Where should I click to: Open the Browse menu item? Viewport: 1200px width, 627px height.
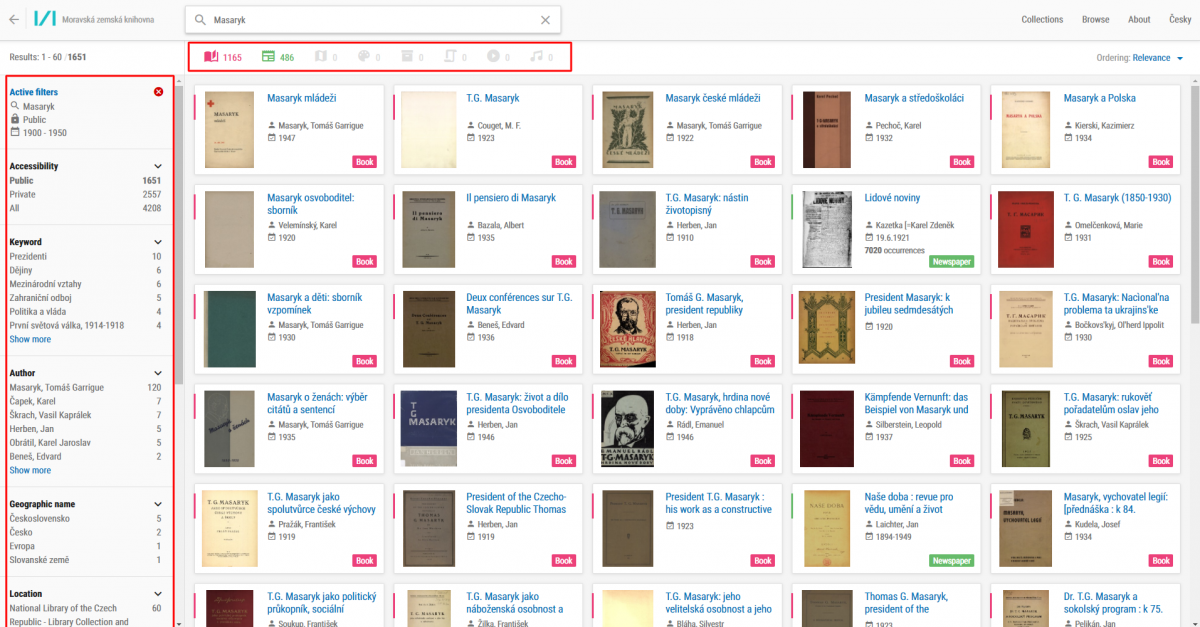pos(1095,19)
